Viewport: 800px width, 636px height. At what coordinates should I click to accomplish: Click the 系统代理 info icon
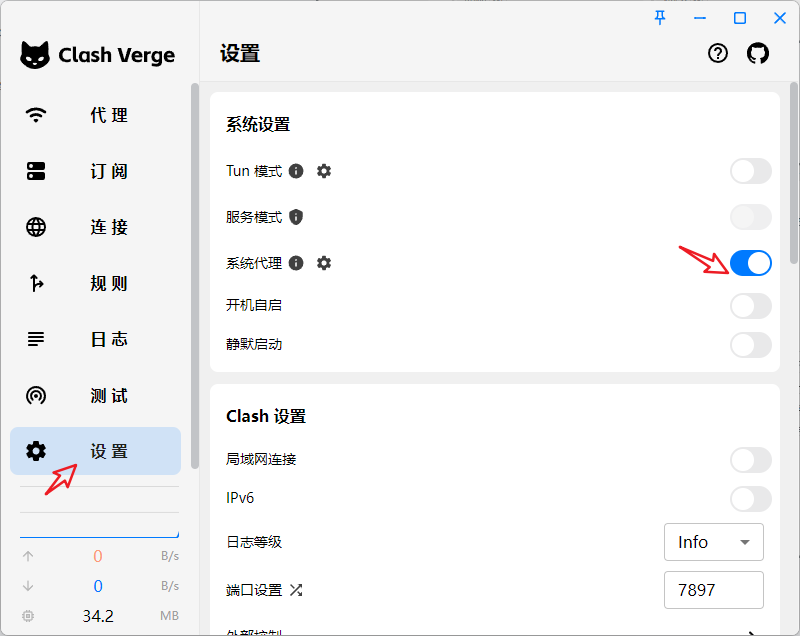click(296, 263)
